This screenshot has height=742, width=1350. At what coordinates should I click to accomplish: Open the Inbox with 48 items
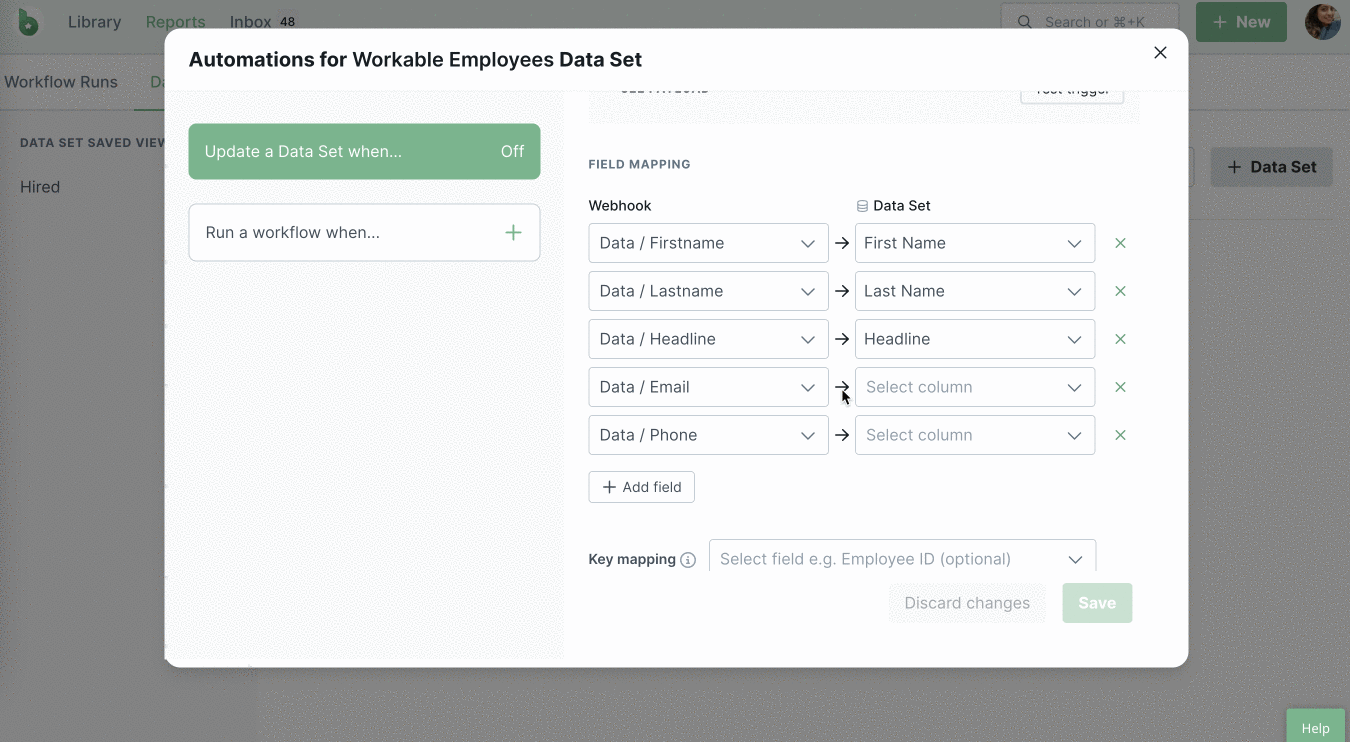tap(264, 22)
